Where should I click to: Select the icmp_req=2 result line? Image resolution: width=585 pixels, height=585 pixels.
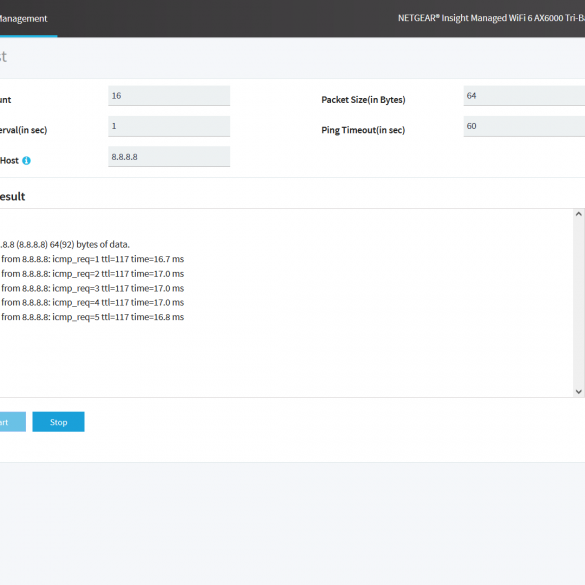click(92, 274)
